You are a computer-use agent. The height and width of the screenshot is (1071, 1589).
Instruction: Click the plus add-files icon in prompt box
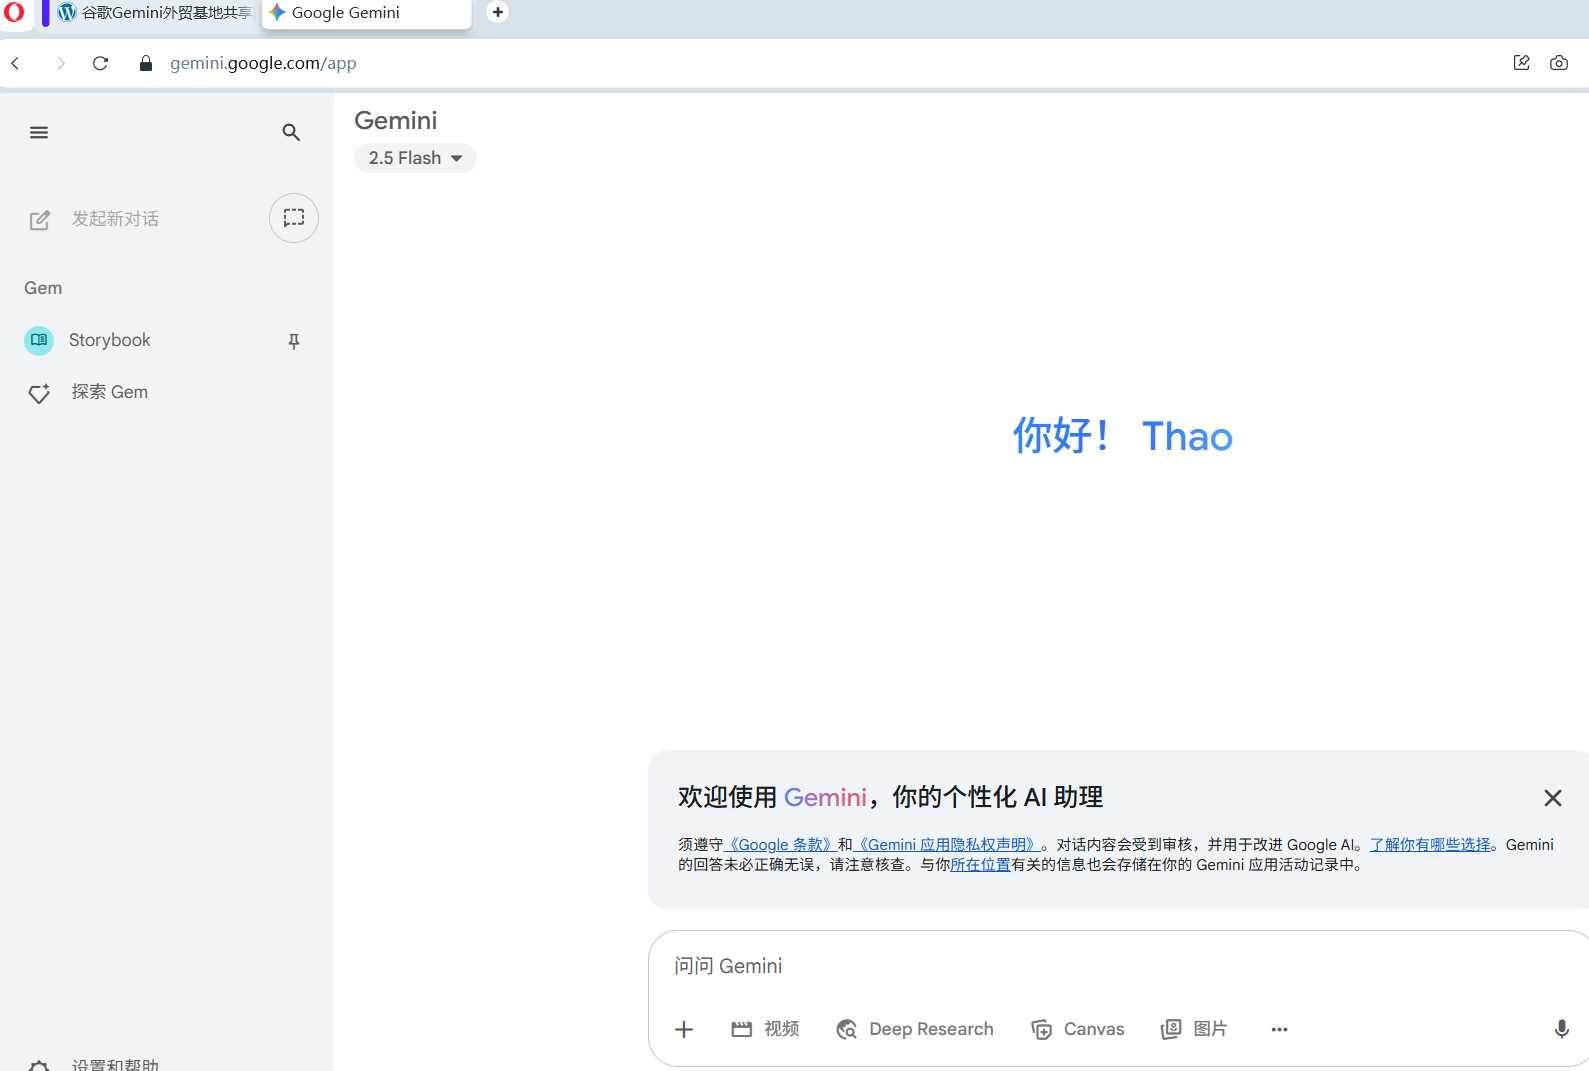point(684,1029)
